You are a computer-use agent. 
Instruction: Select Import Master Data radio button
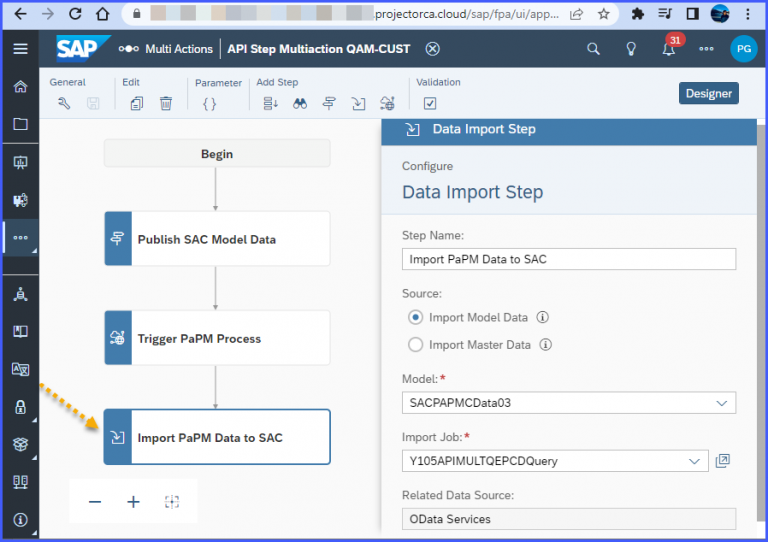pos(416,345)
